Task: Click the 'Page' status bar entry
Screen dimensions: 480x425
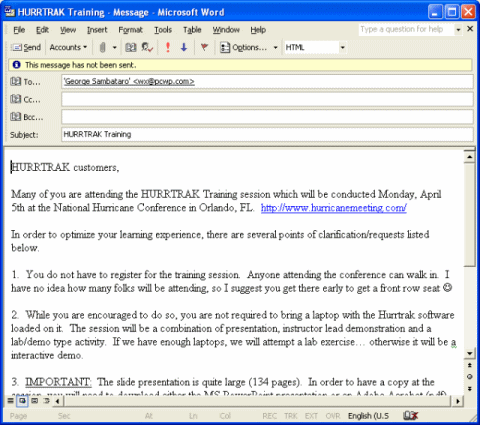Action: click(18, 416)
